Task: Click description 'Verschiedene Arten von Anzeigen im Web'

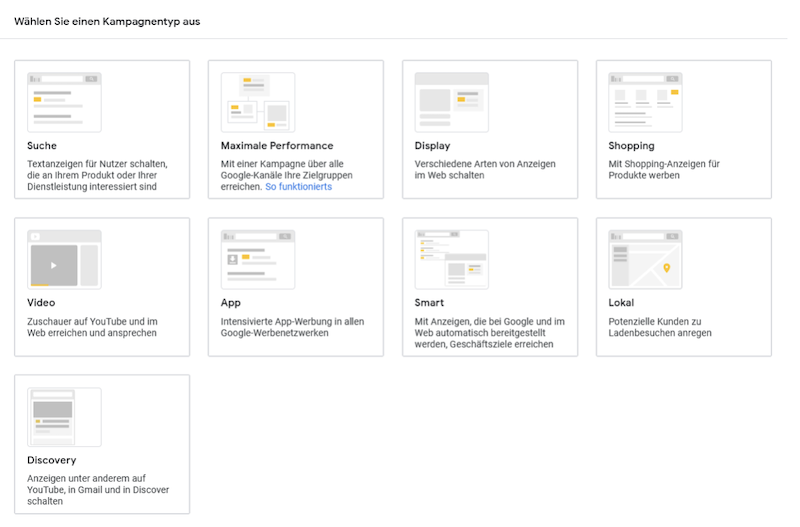Action: (485, 169)
